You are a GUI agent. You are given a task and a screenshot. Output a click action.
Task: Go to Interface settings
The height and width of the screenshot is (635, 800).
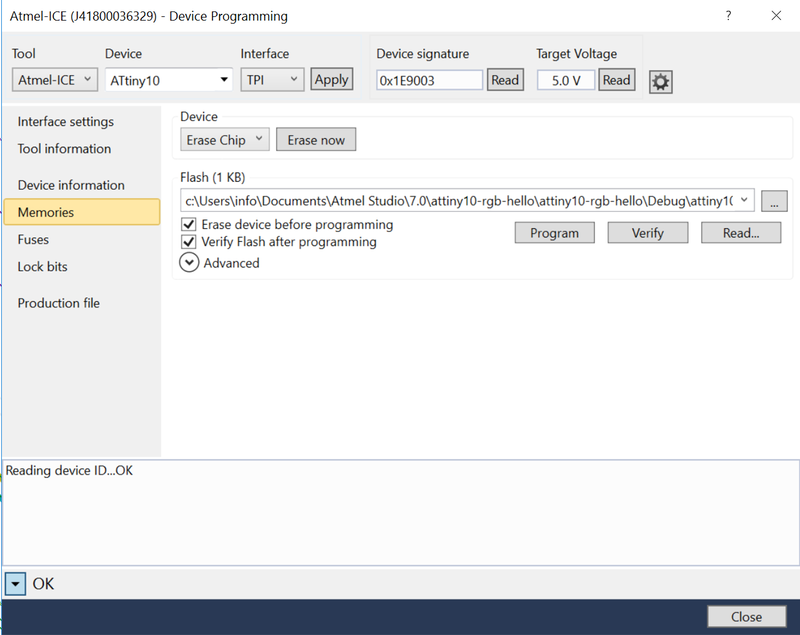66,122
